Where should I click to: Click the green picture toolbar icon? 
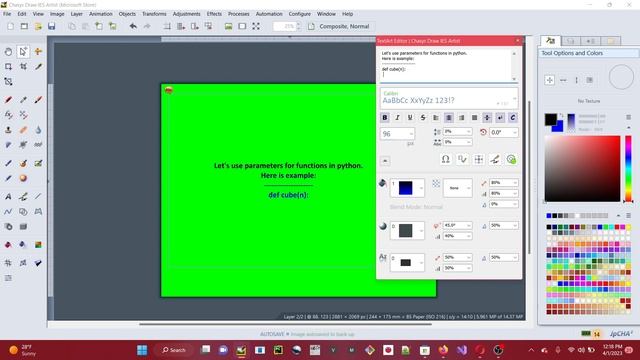coord(228,26)
